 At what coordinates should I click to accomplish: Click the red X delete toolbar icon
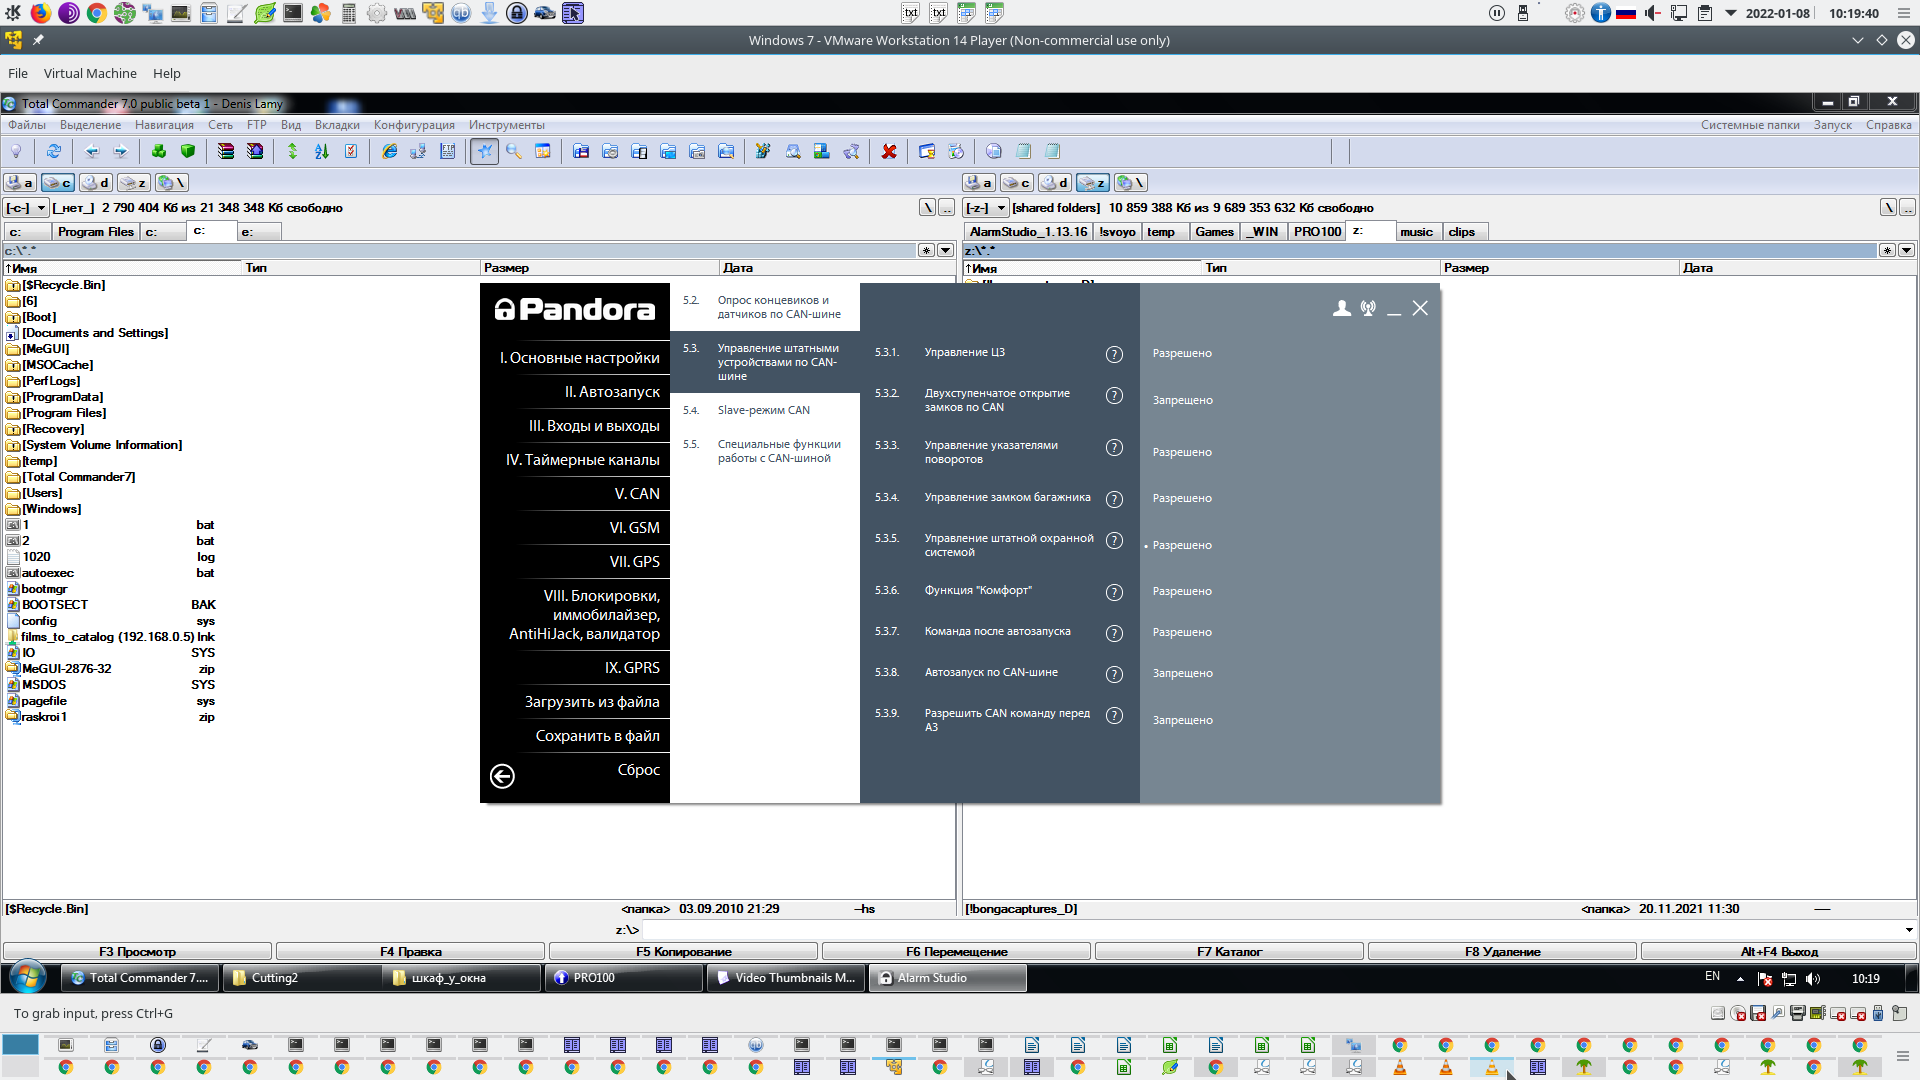click(888, 151)
